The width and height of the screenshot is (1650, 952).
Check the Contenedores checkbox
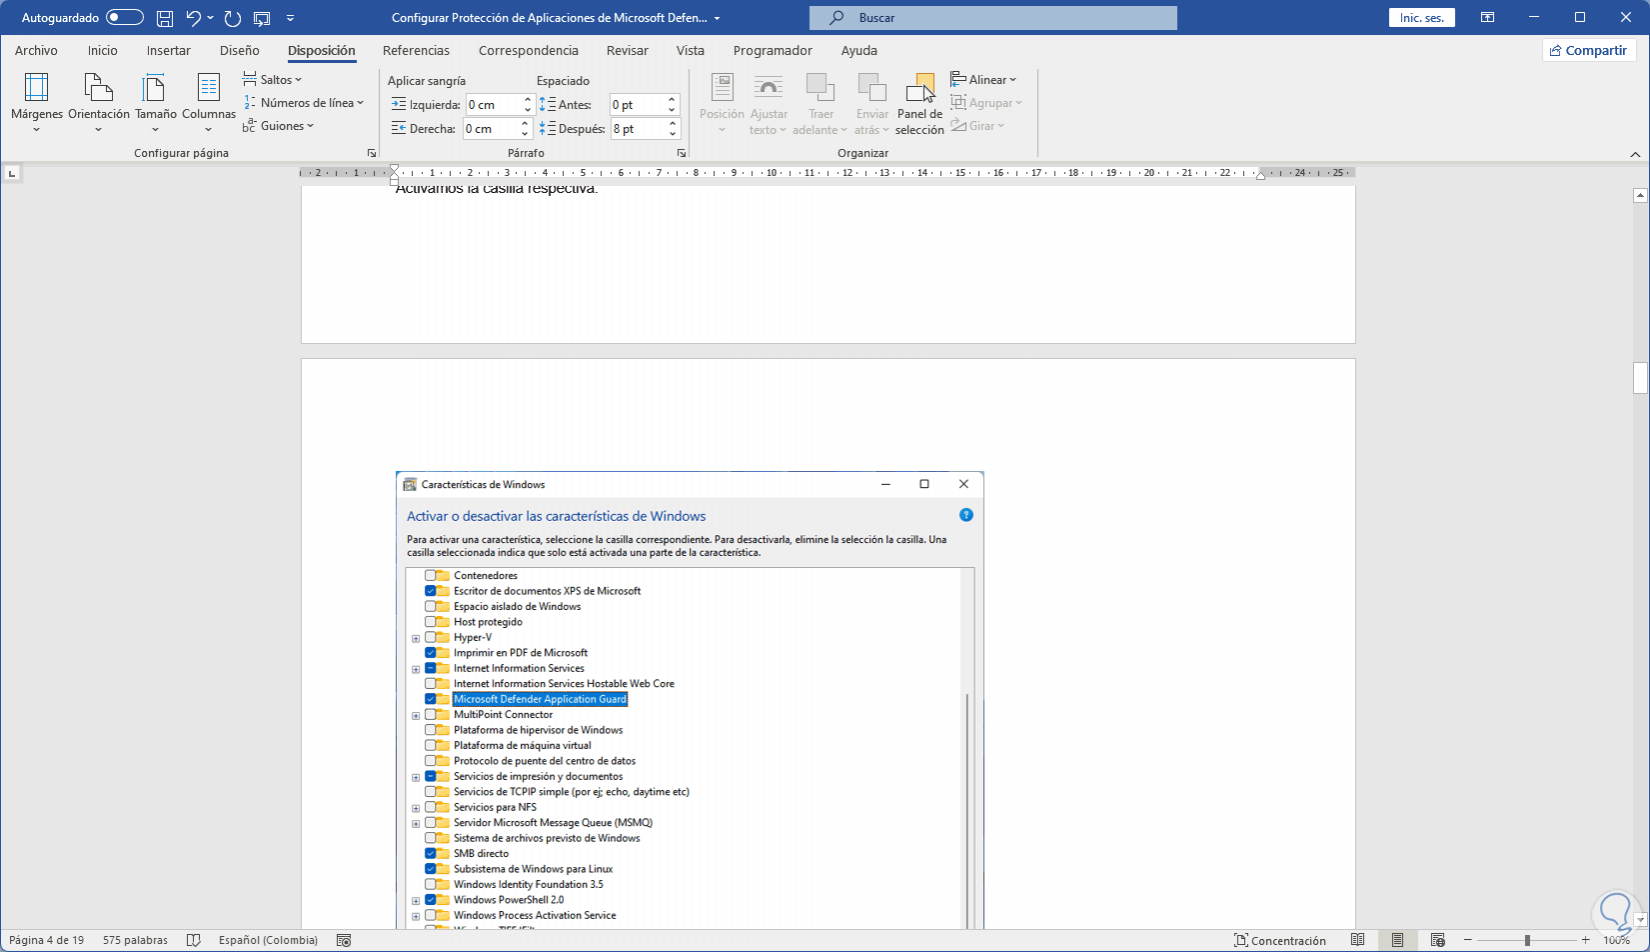pyautogui.click(x=431, y=576)
